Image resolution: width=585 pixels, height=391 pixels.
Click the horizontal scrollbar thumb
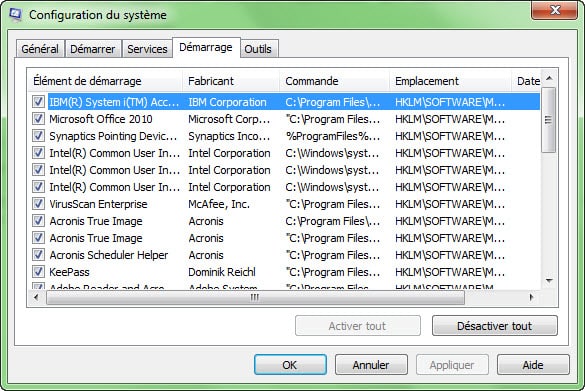(255, 297)
